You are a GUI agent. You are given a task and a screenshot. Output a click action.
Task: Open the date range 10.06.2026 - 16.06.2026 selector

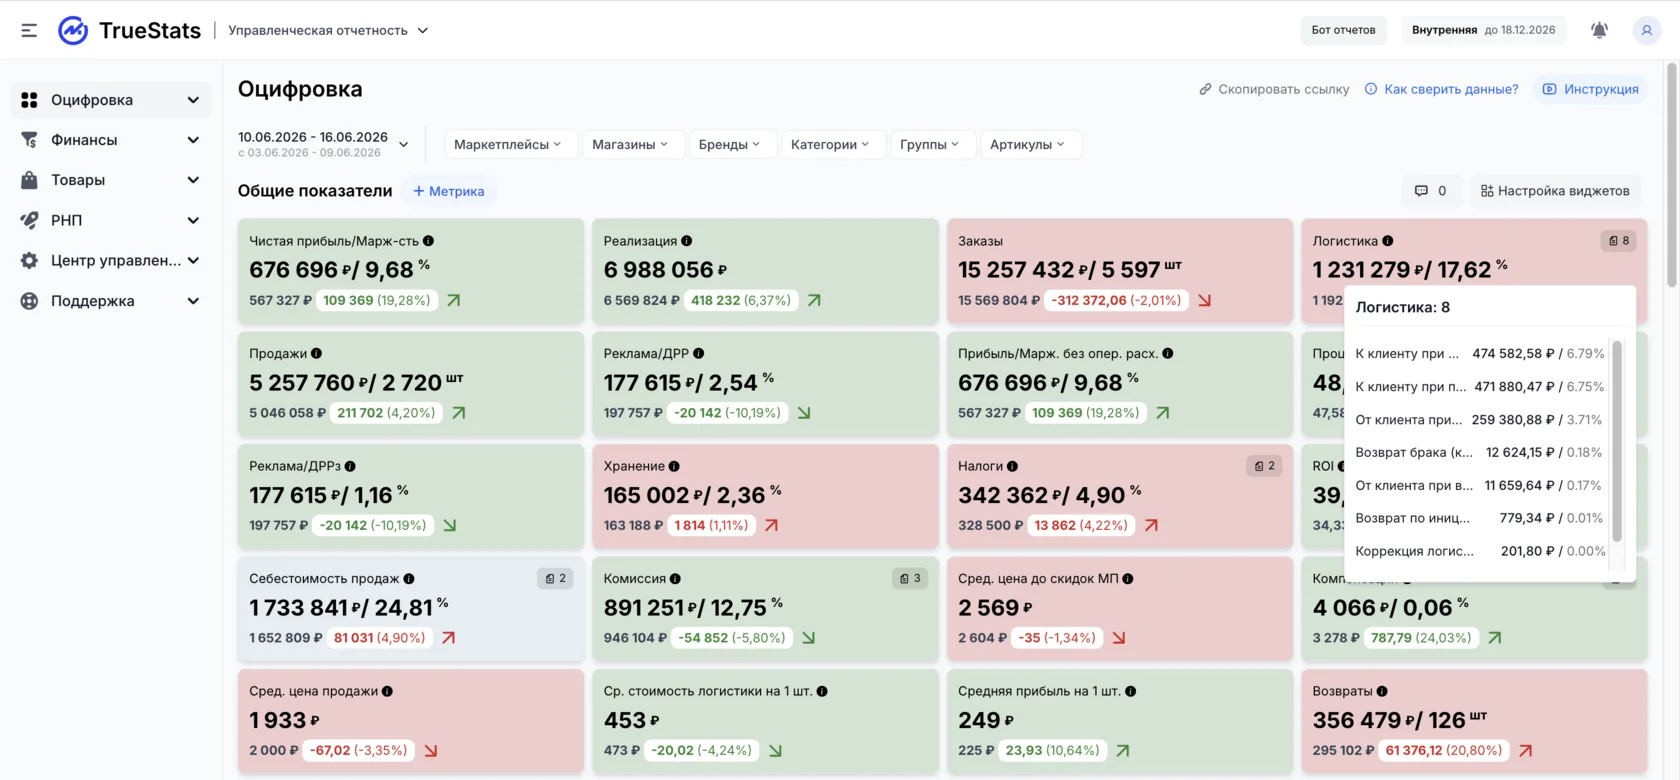pyautogui.click(x=324, y=144)
